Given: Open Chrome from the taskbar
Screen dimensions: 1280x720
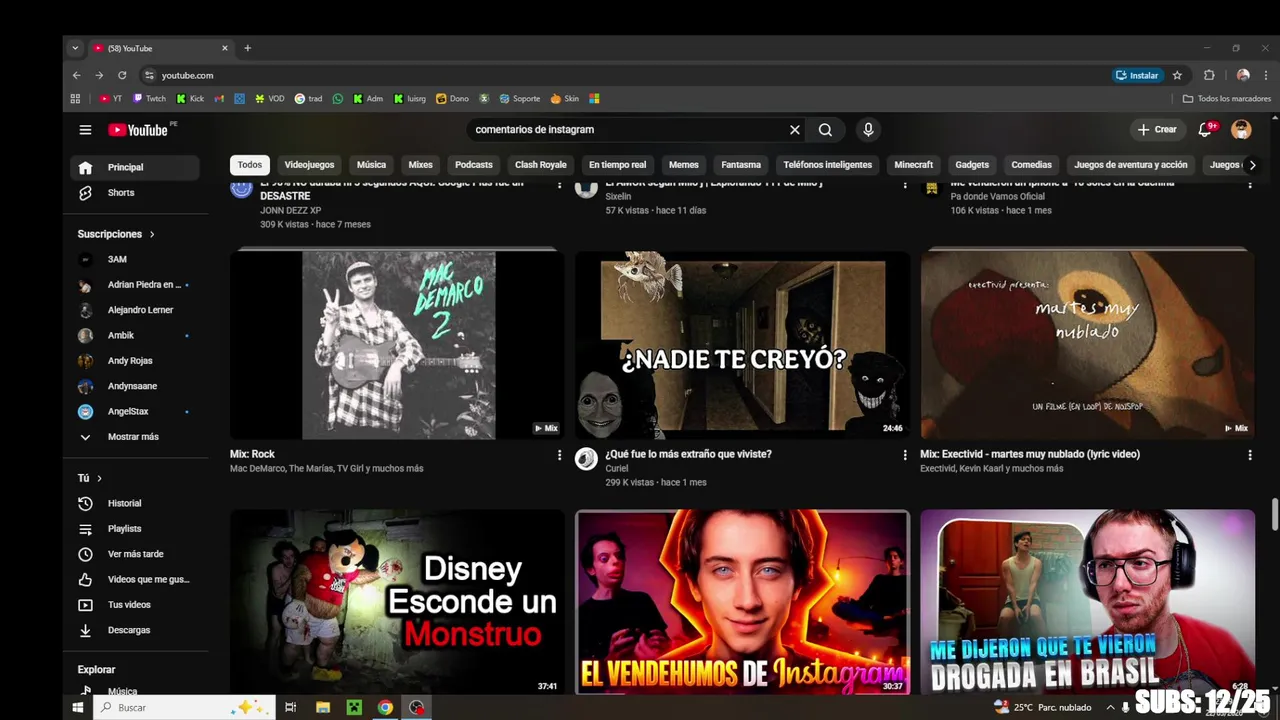Looking at the screenshot, I should 385,707.
